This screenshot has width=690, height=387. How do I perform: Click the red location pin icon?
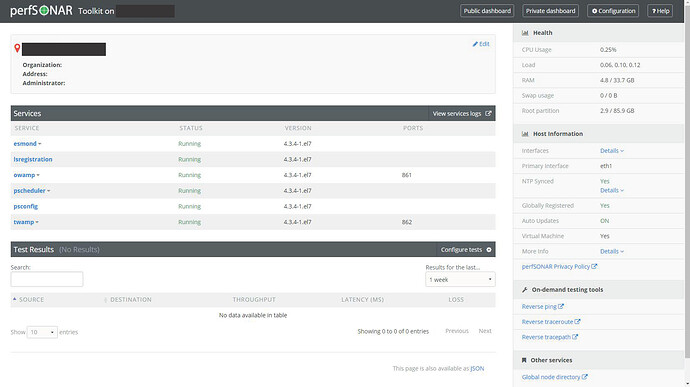click(17, 48)
